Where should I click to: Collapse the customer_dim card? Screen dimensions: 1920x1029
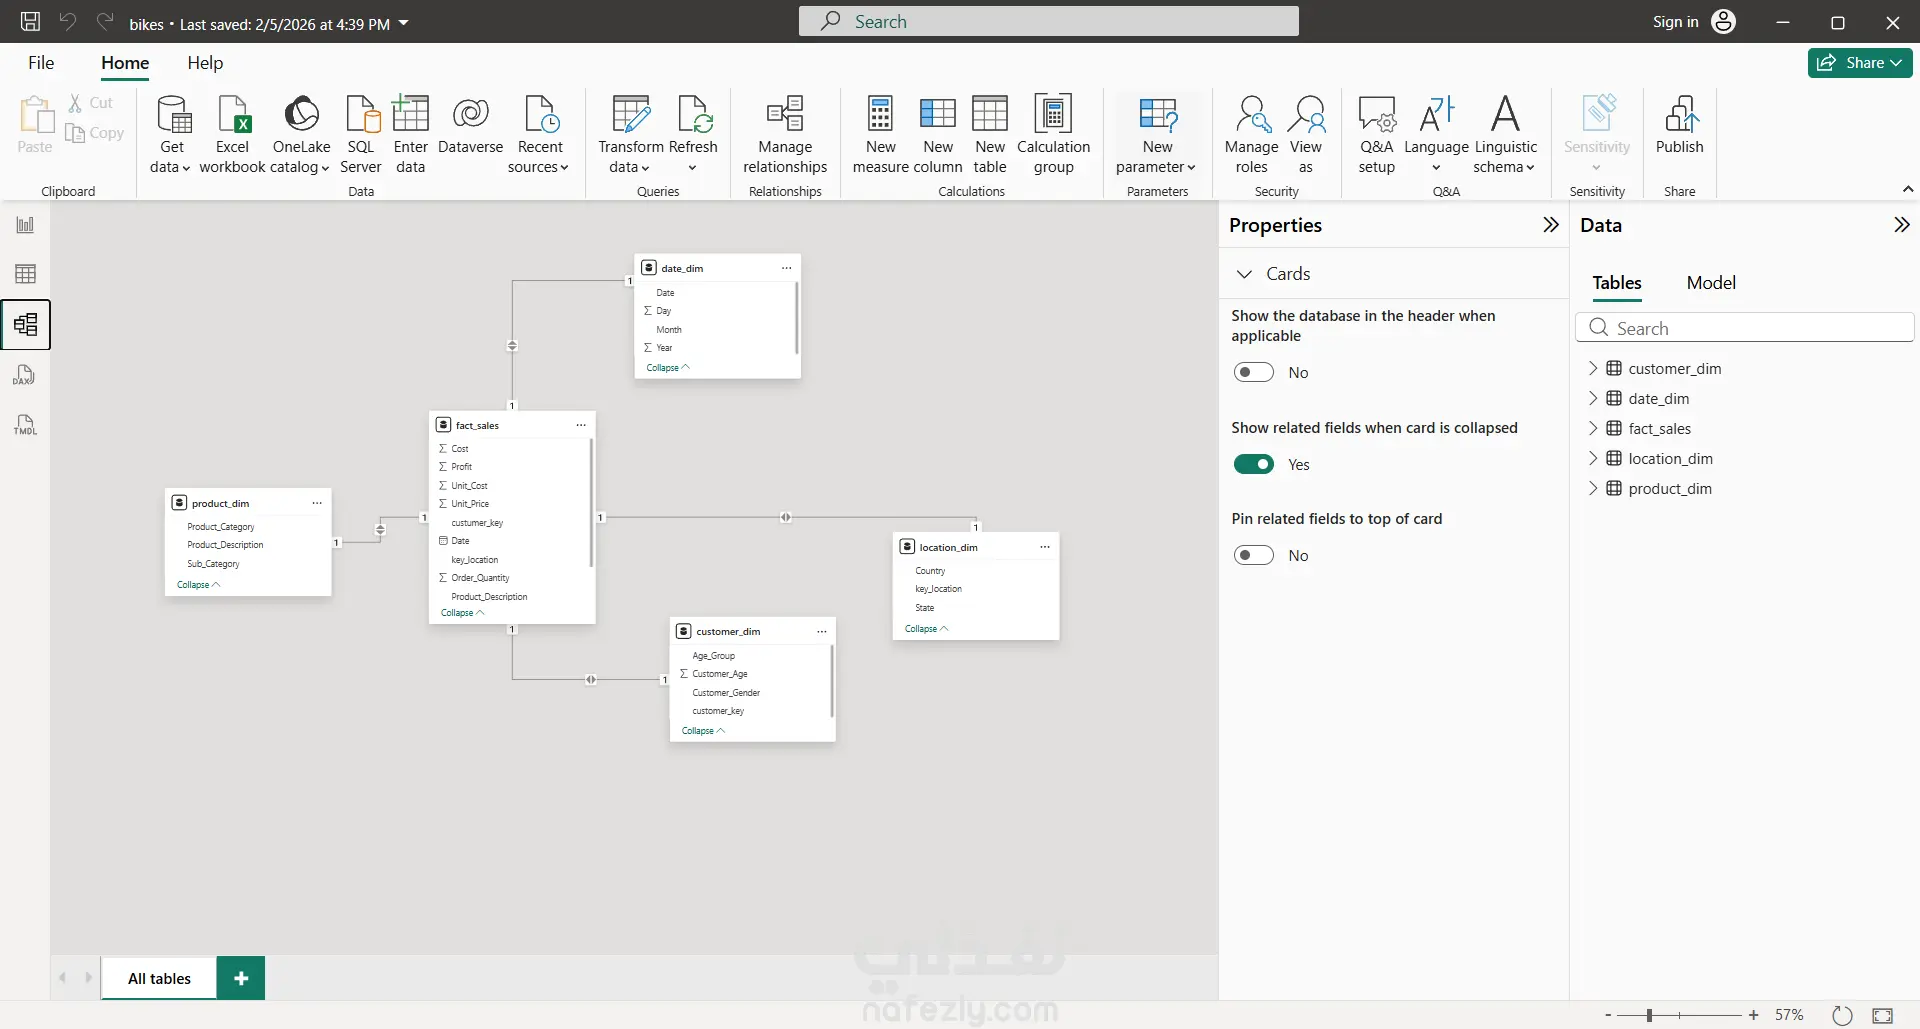(x=703, y=731)
